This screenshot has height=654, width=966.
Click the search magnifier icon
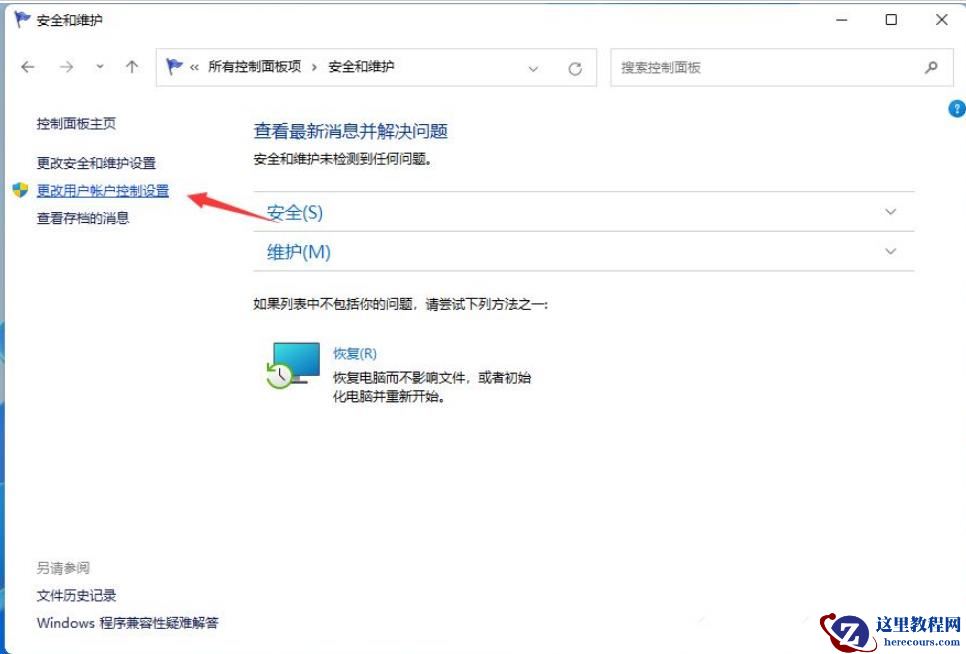pos(931,67)
